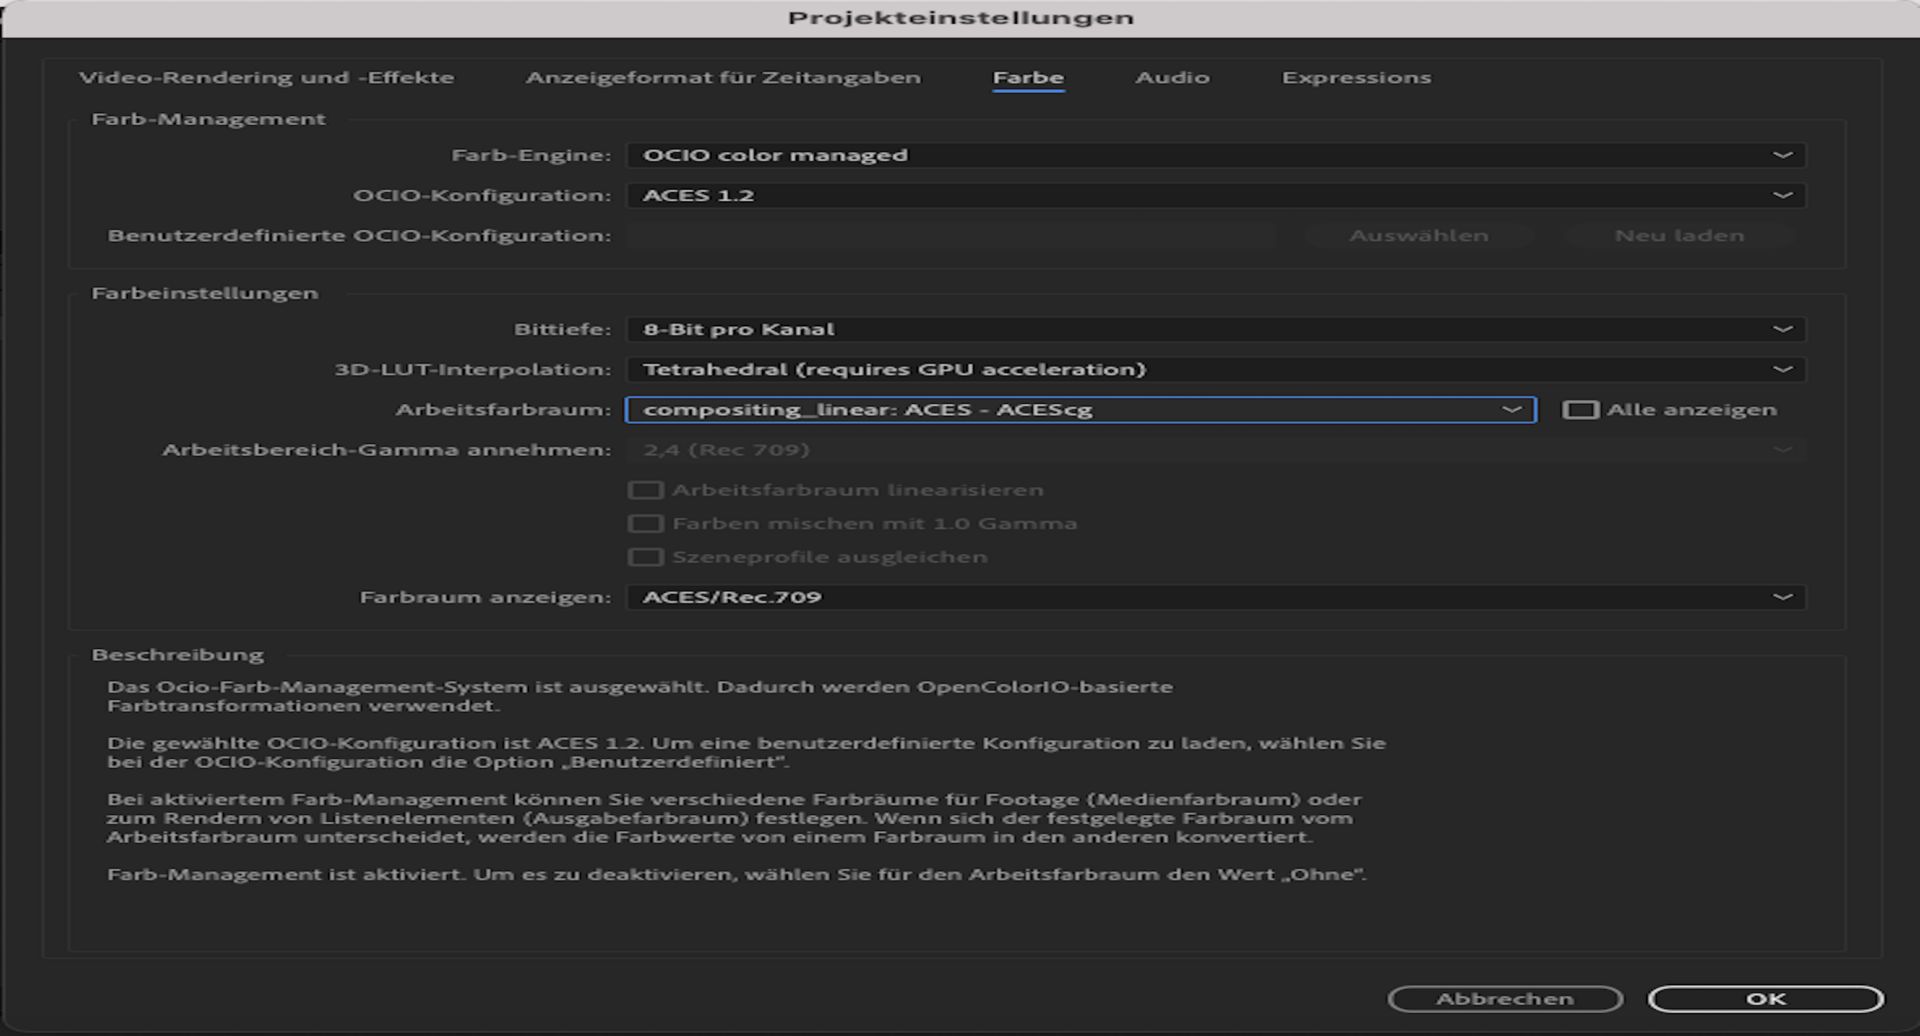This screenshot has height=1036, width=1920.
Task: Select the Farbe tab
Action: [x=1028, y=78]
